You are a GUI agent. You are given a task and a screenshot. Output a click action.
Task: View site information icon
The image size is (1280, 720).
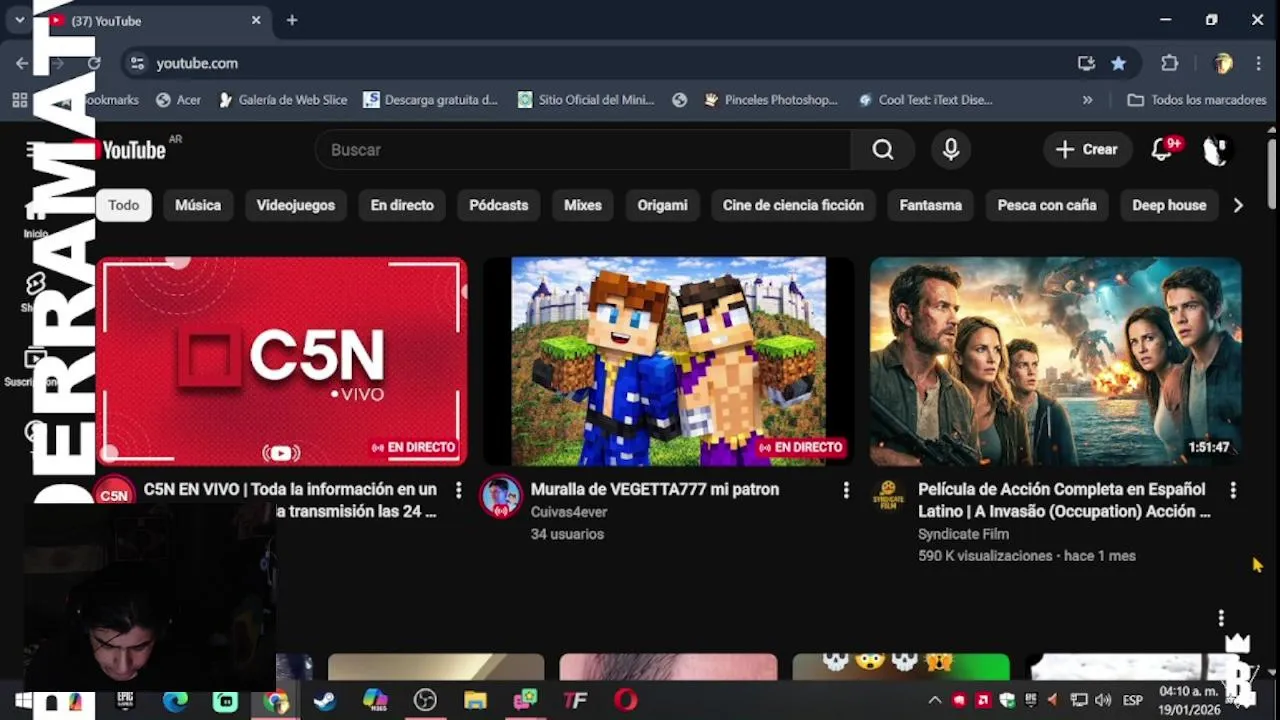[x=137, y=63]
